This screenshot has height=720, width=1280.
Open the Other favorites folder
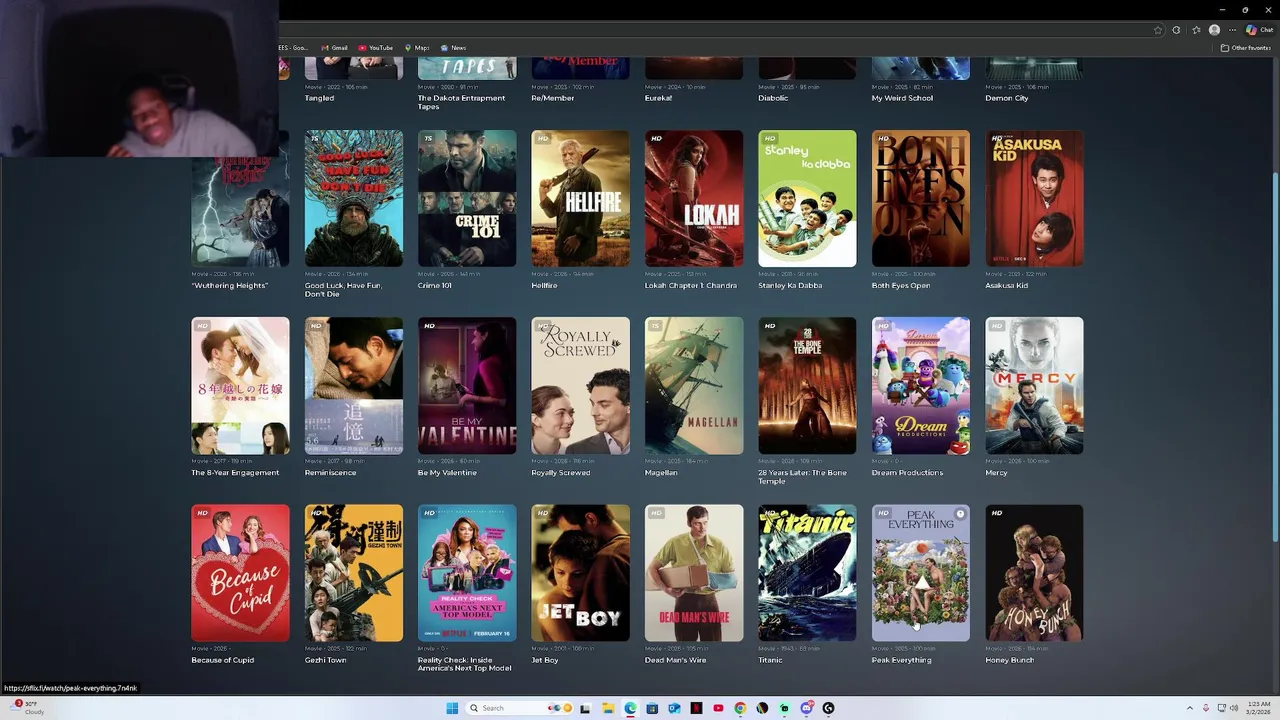(x=1245, y=48)
